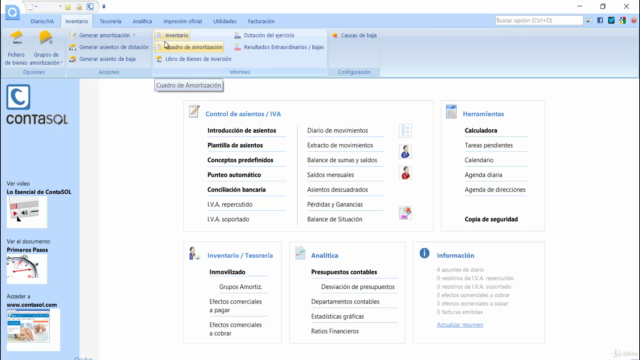The width and height of the screenshot is (640, 360).
Task: Click Actualizar resumen link
Action: [460, 325]
